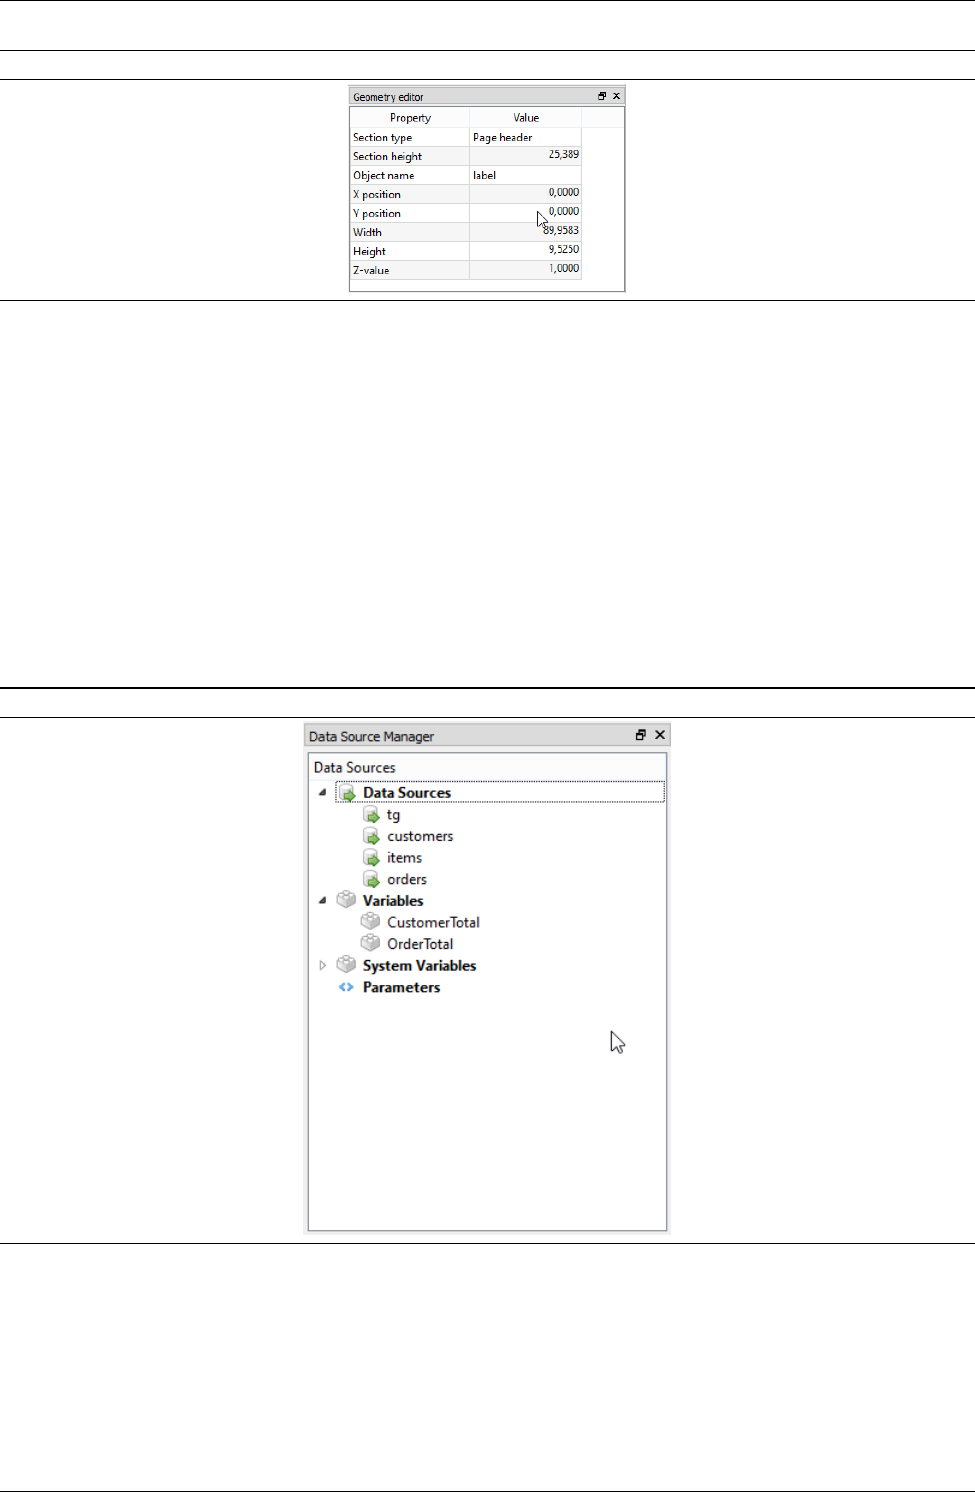The width and height of the screenshot is (975, 1492).
Task: Select the OrderTotal variable
Action: point(420,944)
